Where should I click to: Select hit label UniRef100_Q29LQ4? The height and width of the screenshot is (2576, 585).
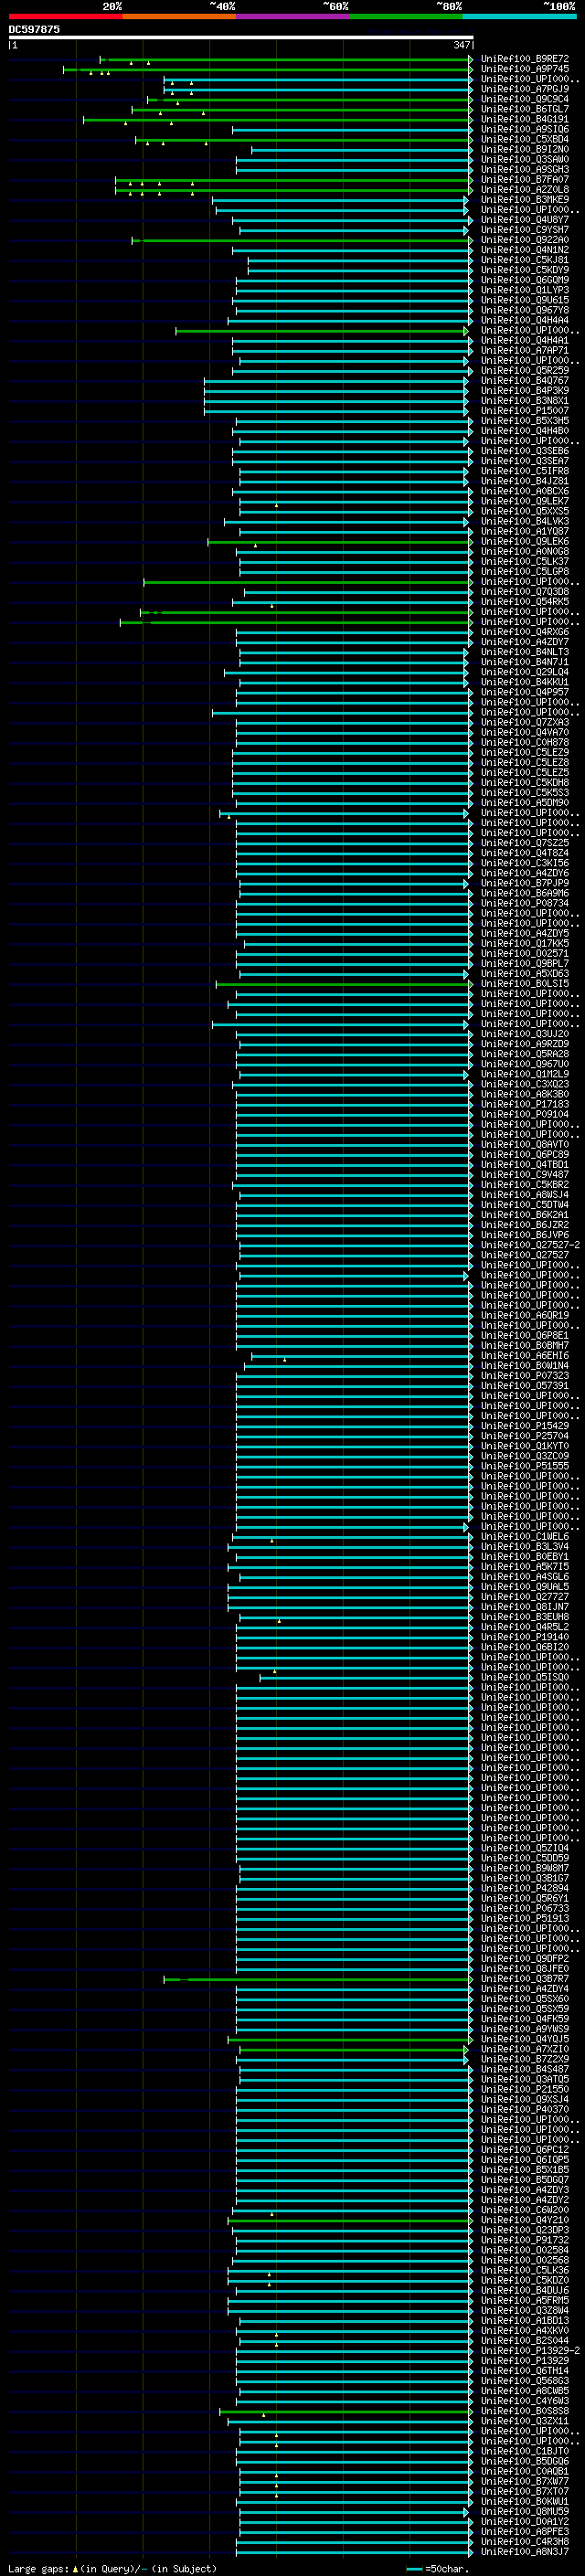[x=525, y=672]
